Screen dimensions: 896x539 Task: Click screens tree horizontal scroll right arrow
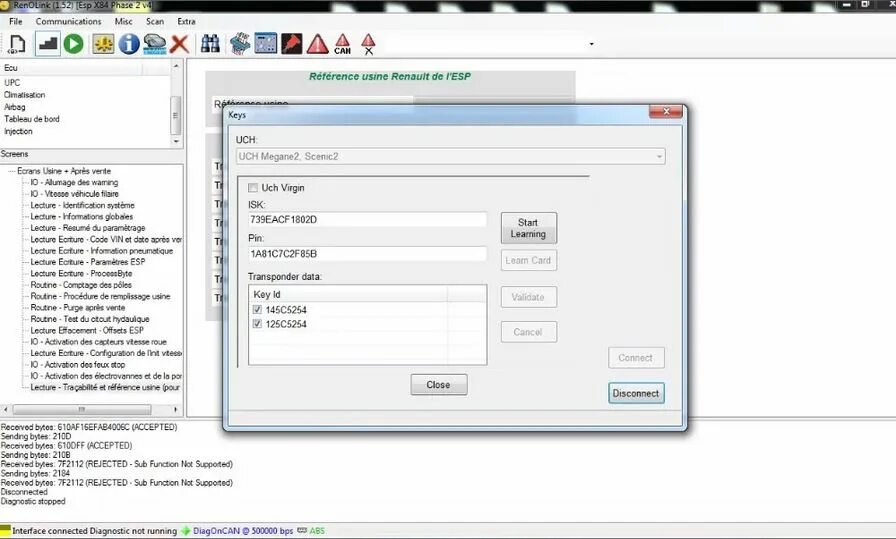(175, 409)
